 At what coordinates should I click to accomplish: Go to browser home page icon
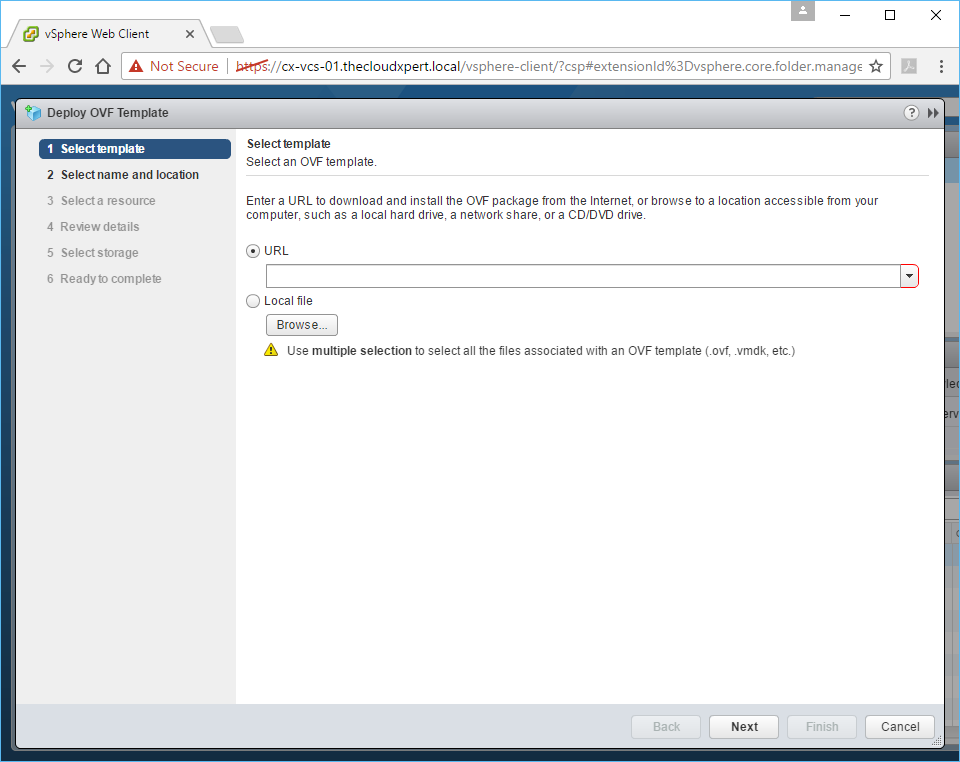coord(103,66)
